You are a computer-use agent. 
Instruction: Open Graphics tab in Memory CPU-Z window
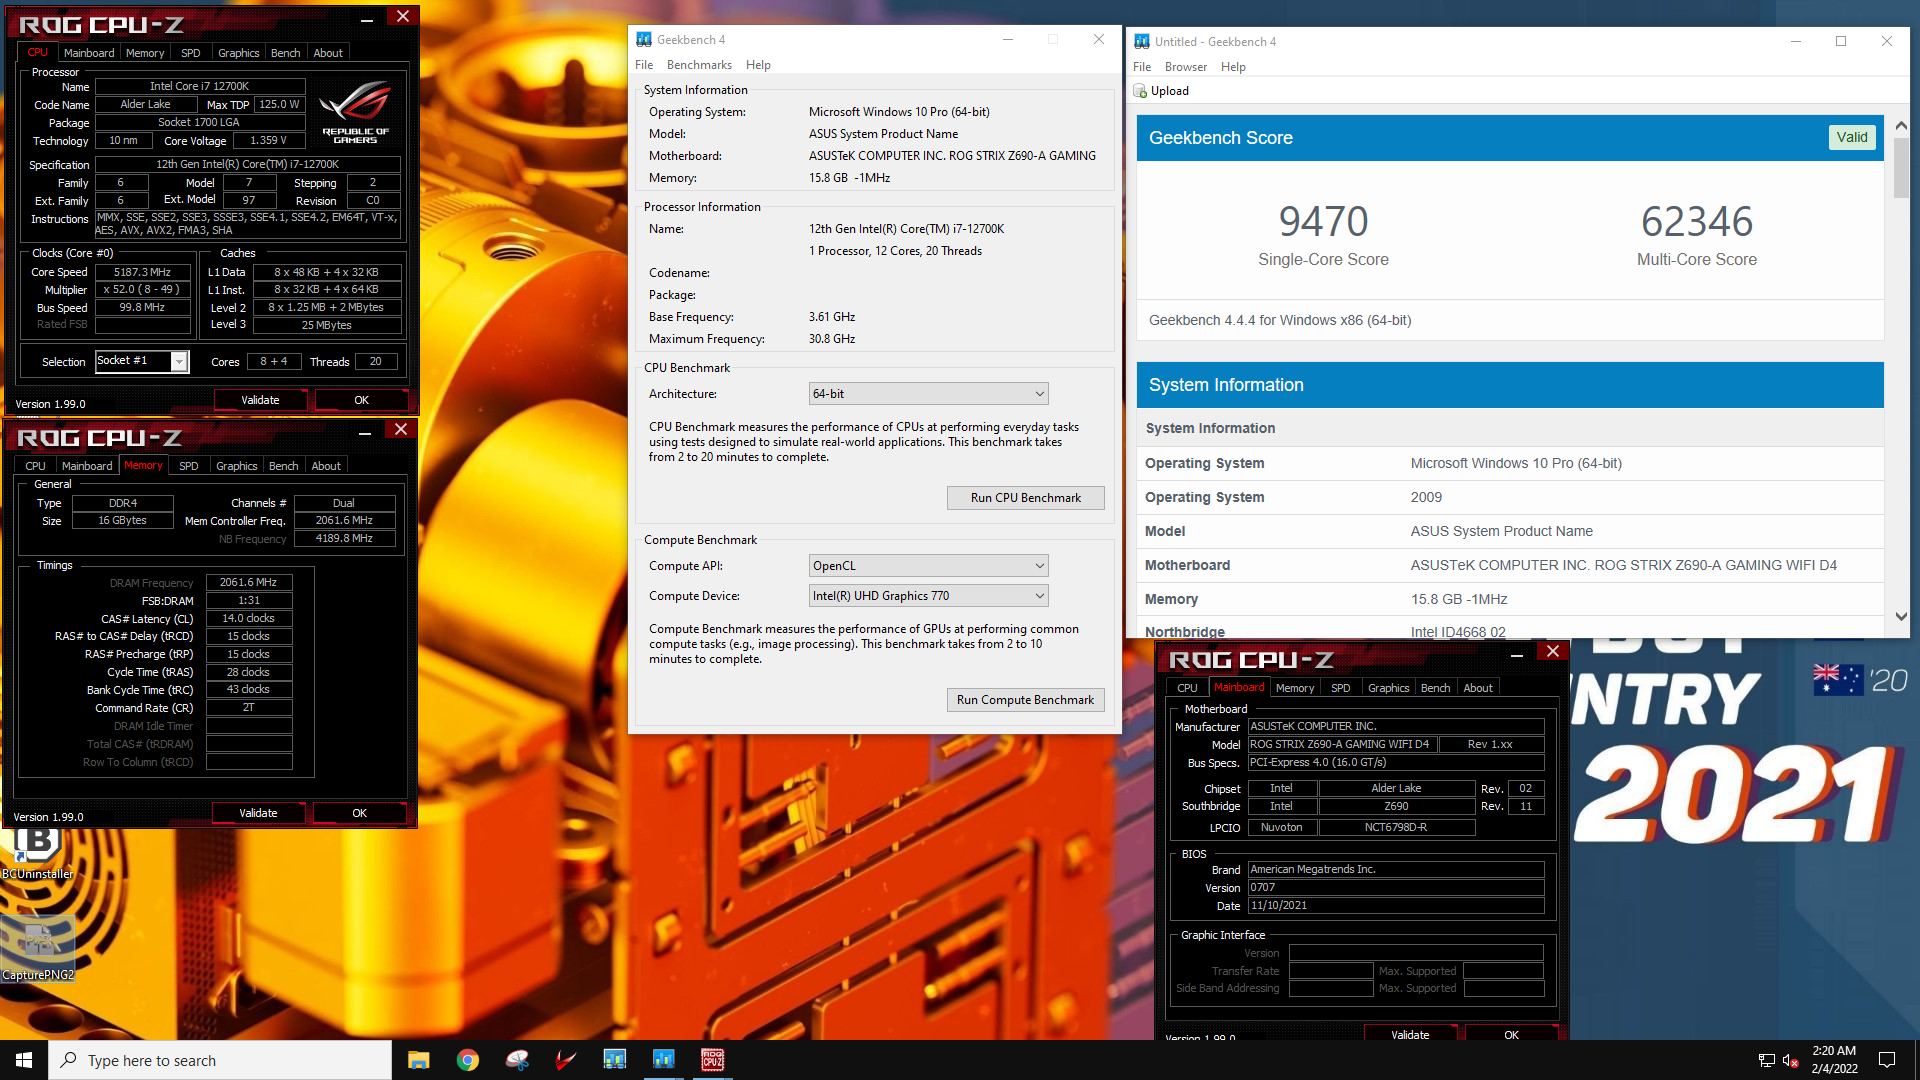click(x=237, y=466)
